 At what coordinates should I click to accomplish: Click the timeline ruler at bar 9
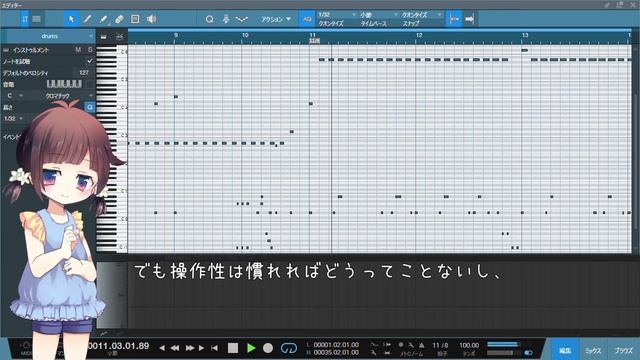(x=176, y=36)
